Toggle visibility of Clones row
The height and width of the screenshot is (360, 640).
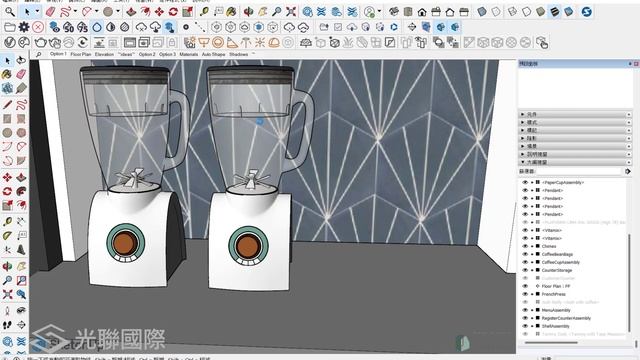point(525,246)
